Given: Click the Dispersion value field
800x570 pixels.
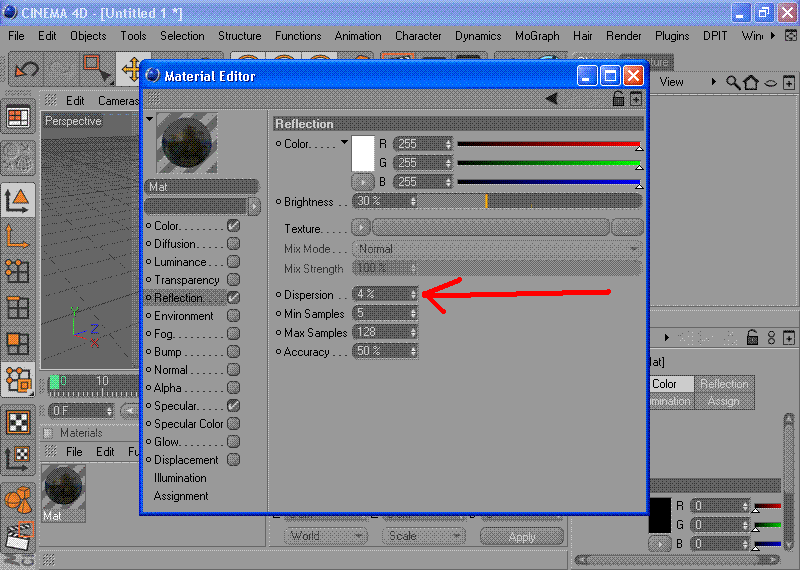Looking at the screenshot, I should (385, 294).
